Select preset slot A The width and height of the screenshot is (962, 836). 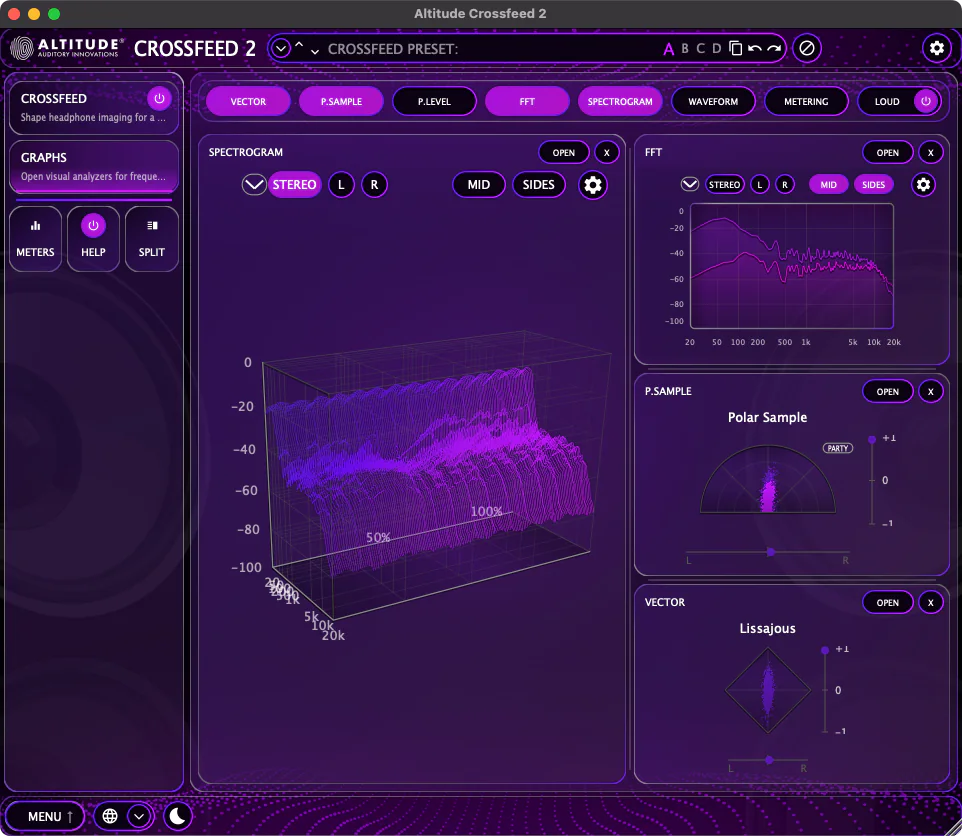pos(669,49)
